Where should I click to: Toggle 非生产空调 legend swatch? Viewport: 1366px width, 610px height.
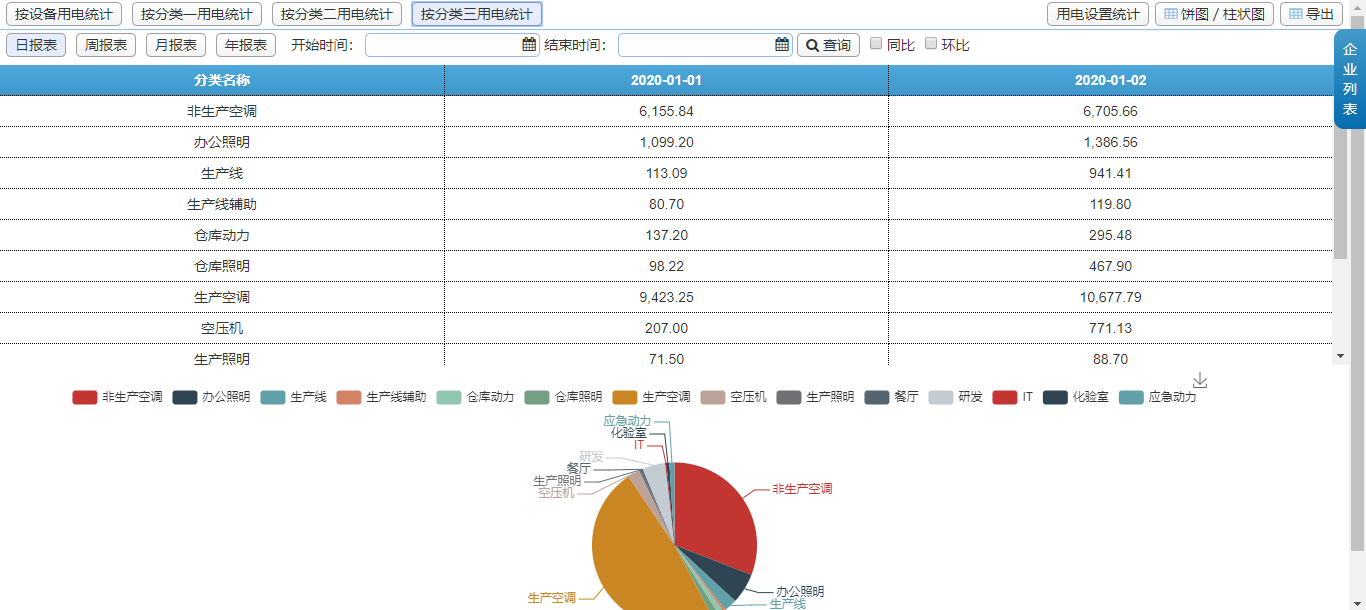point(85,397)
